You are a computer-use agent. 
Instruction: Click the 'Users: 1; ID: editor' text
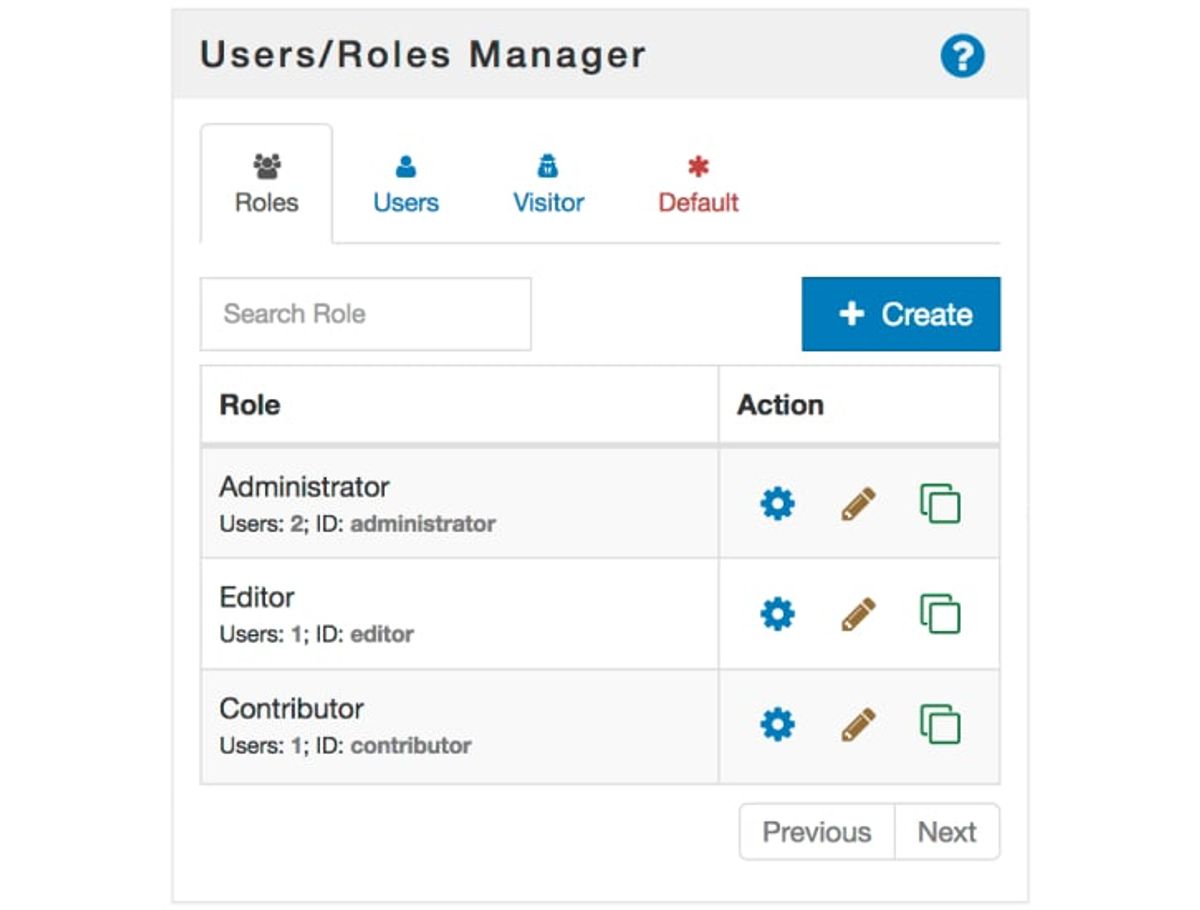316,634
